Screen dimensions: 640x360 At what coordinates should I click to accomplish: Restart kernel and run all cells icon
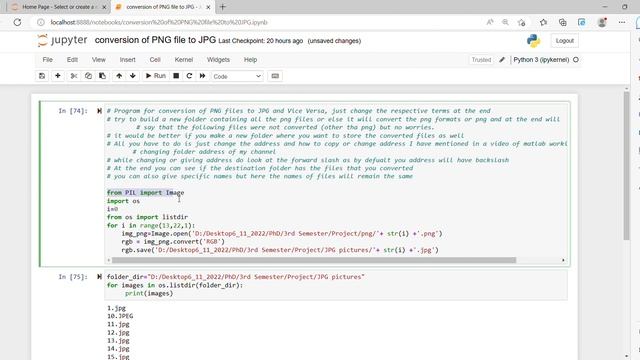tap(202, 76)
